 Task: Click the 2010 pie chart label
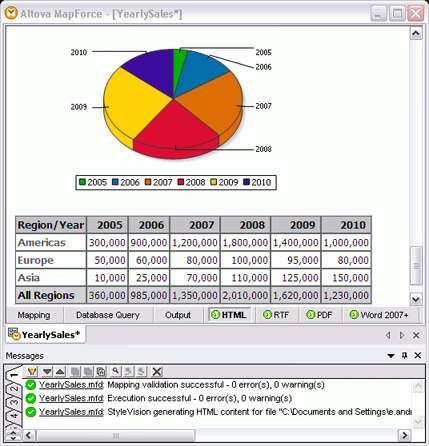point(79,52)
